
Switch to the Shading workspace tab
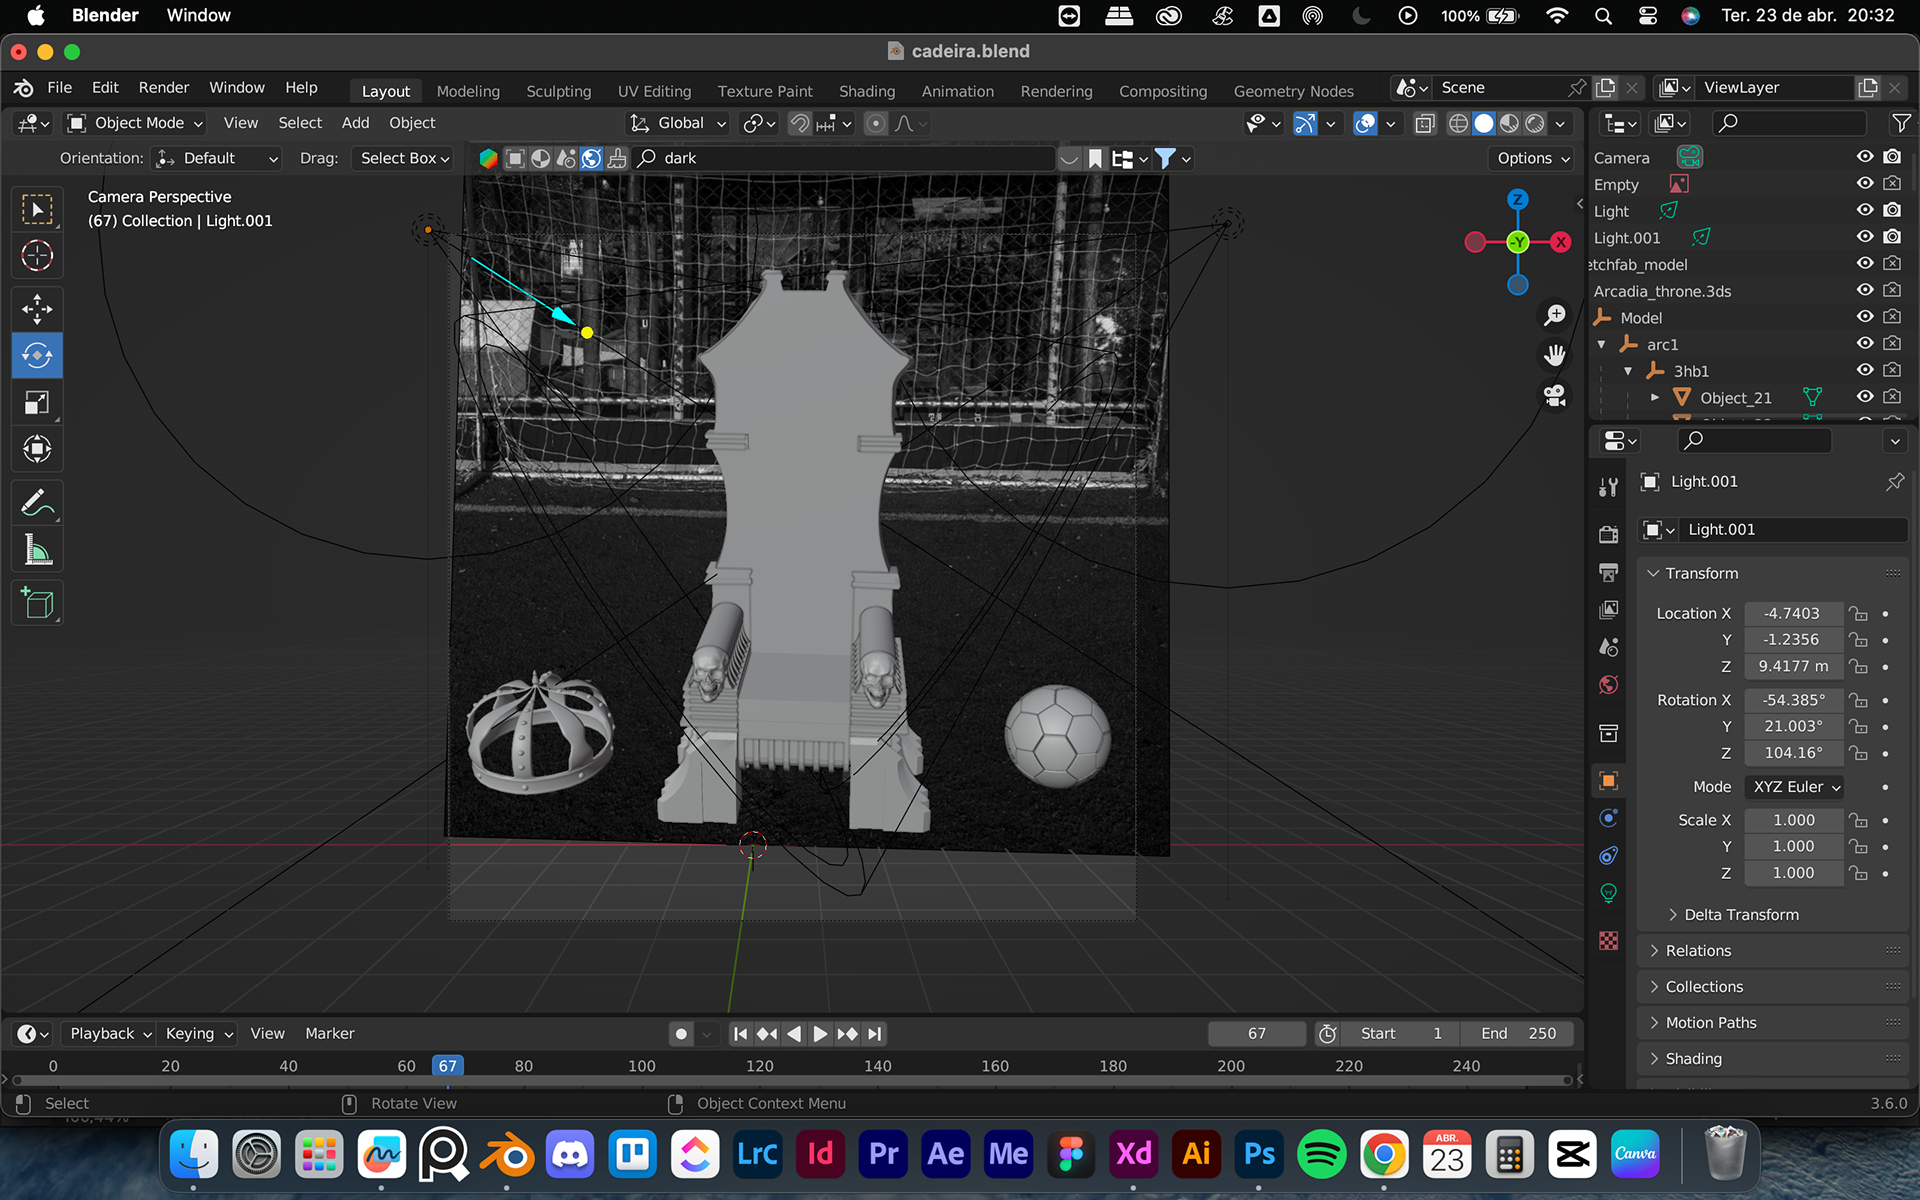pyautogui.click(x=867, y=91)
